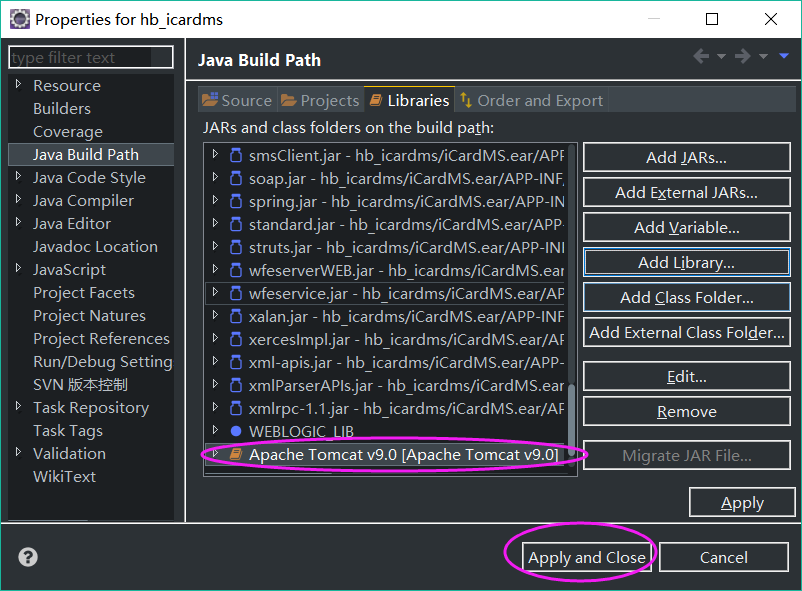The height and width of the screenshot is (591, 802).
Task: Expand the smsClient.jar entry
Action: (215, 154)
